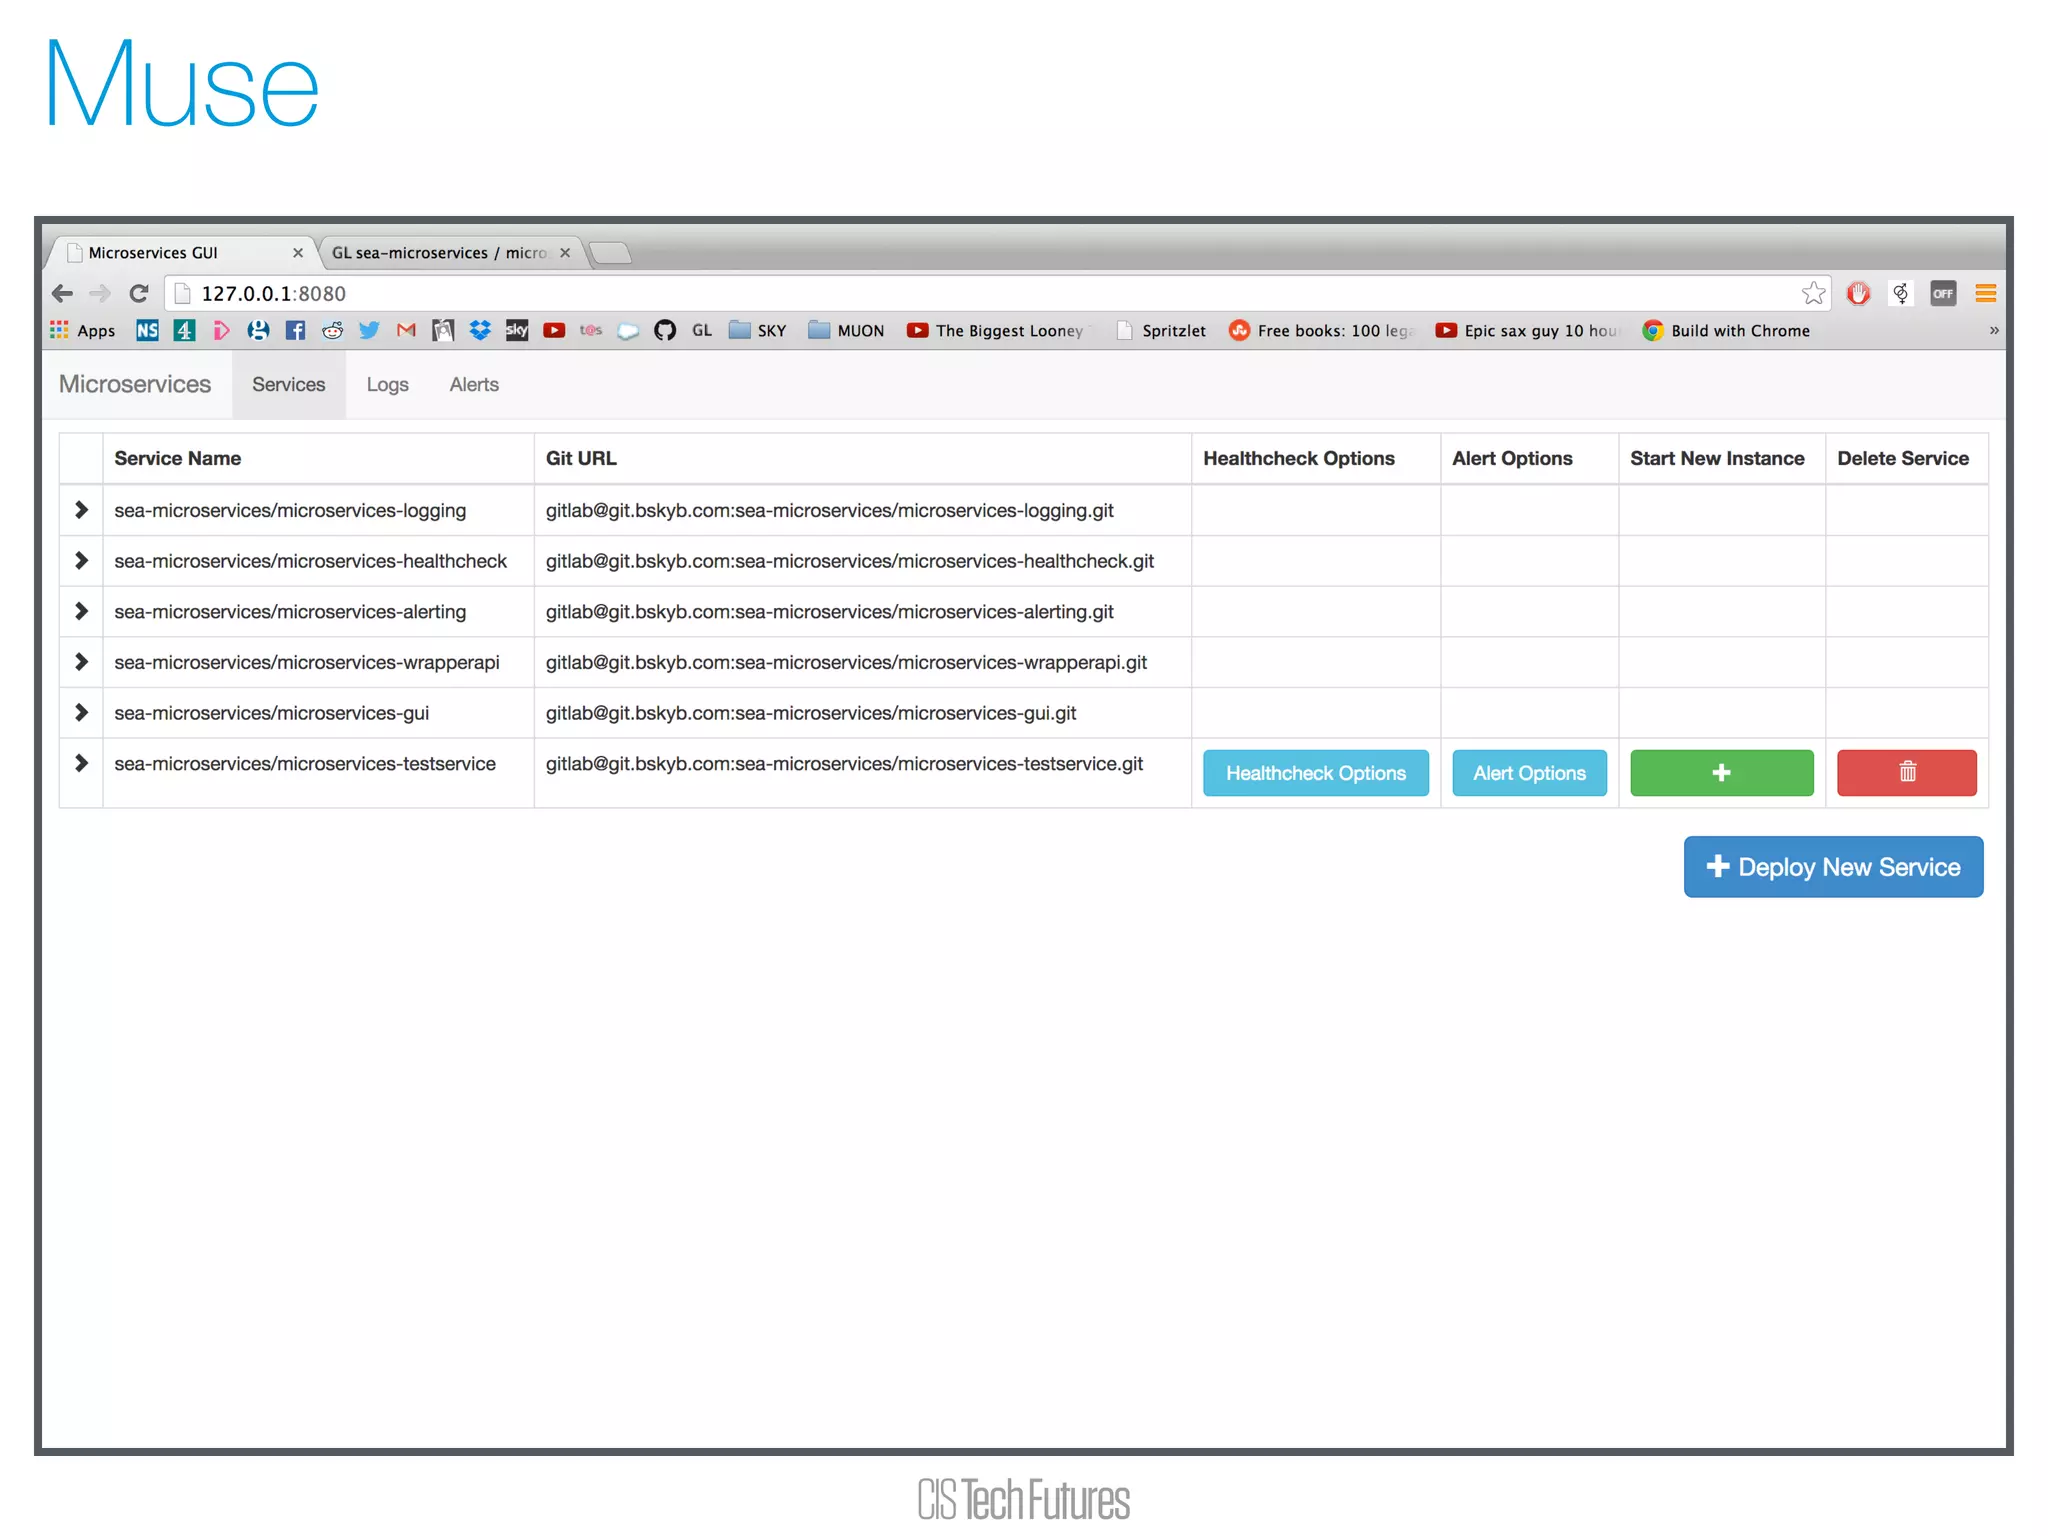
Task: Expand the microservices-gui row
Action: pos(81,712)
